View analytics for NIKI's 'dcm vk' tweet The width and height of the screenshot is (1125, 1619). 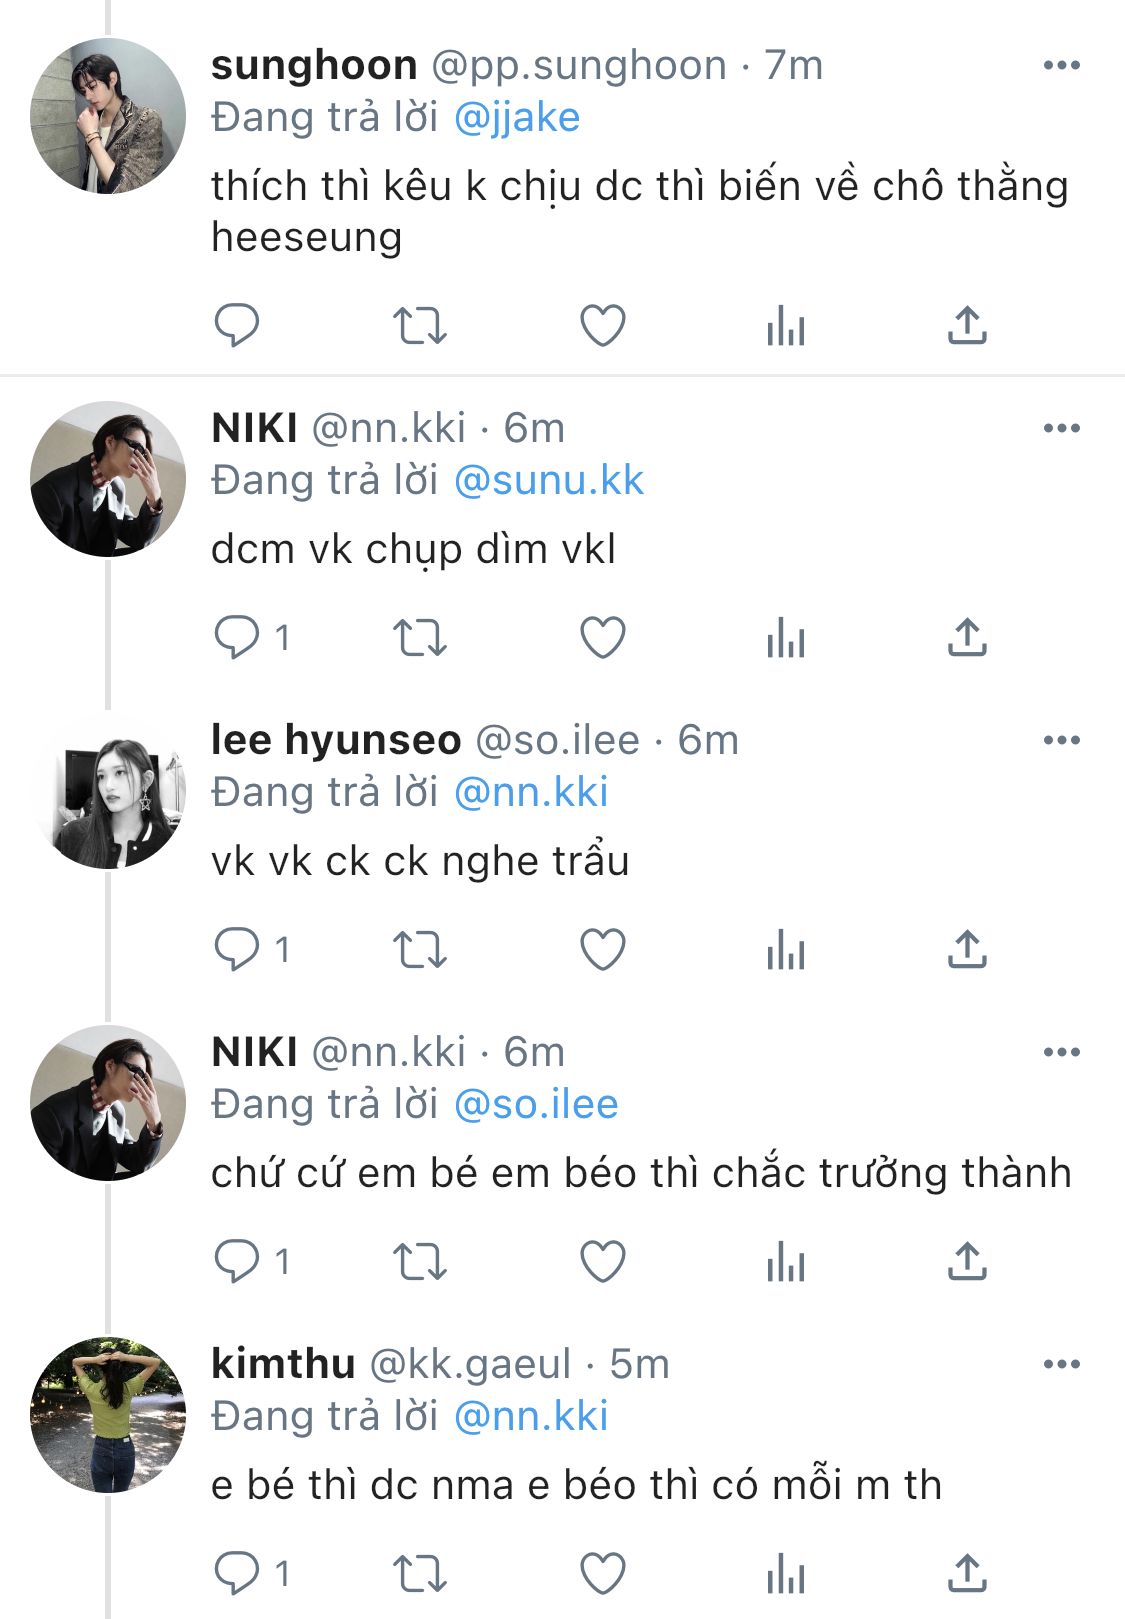click(786, 638)
